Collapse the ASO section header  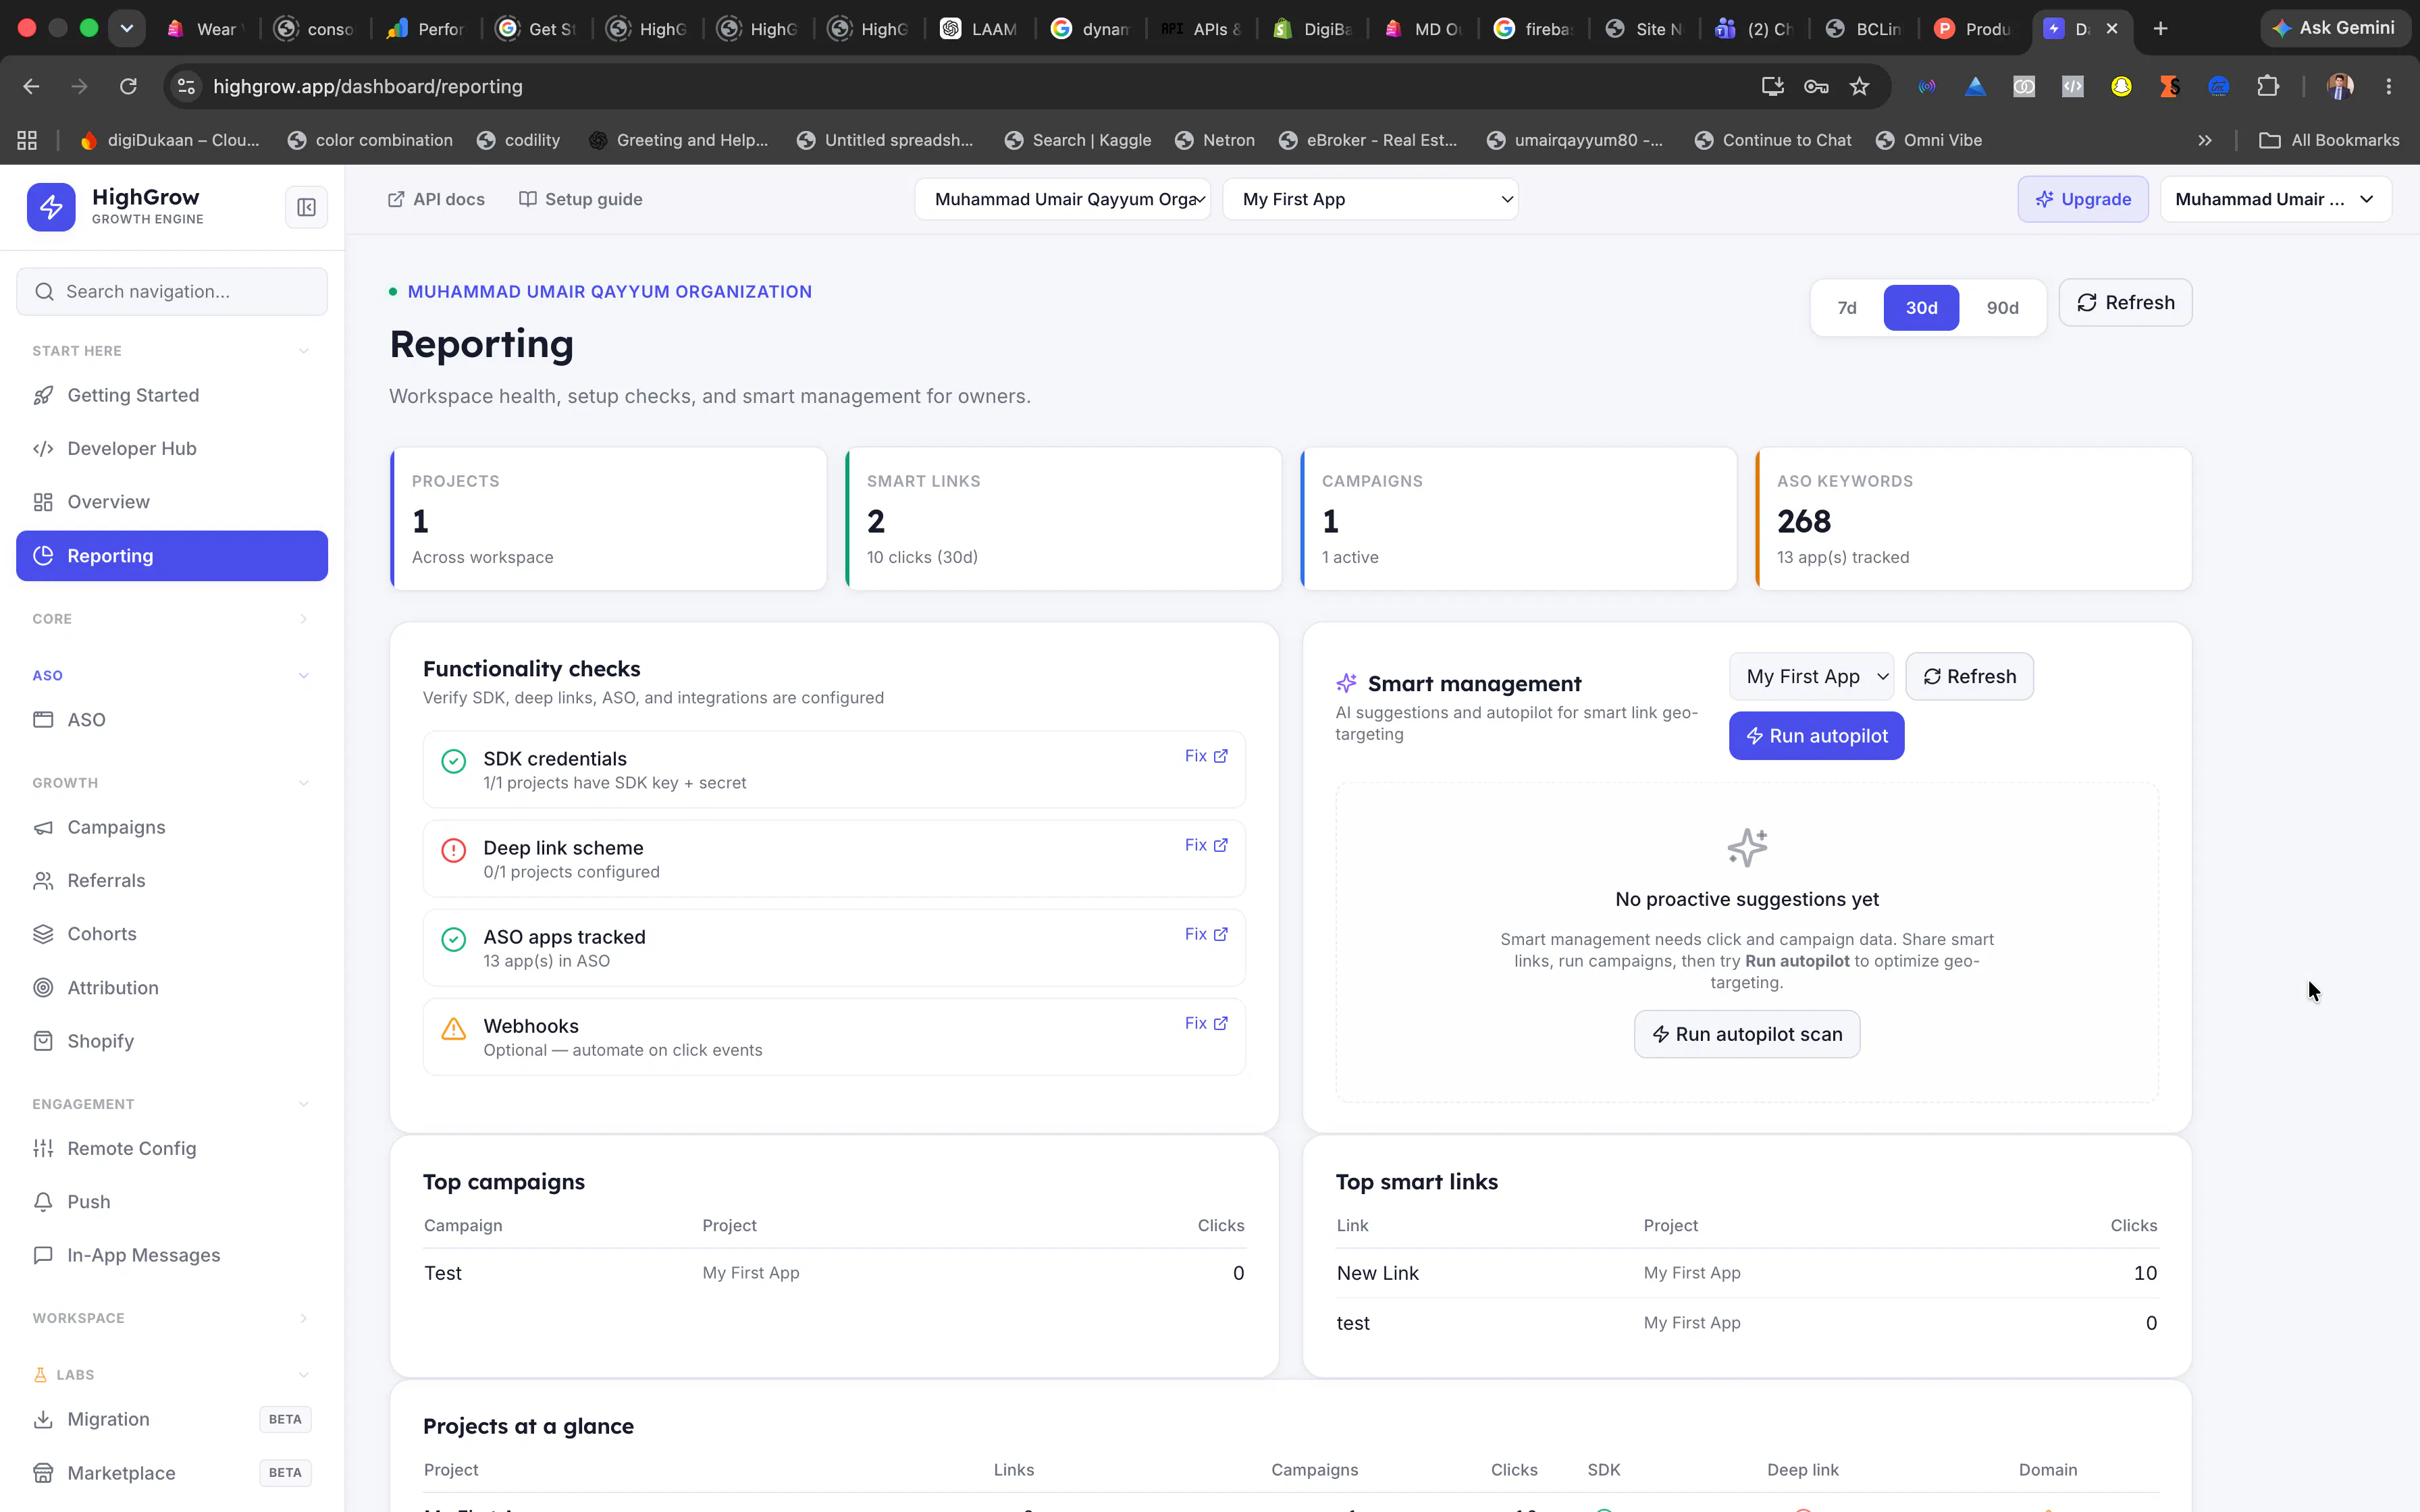coord(172,676)
